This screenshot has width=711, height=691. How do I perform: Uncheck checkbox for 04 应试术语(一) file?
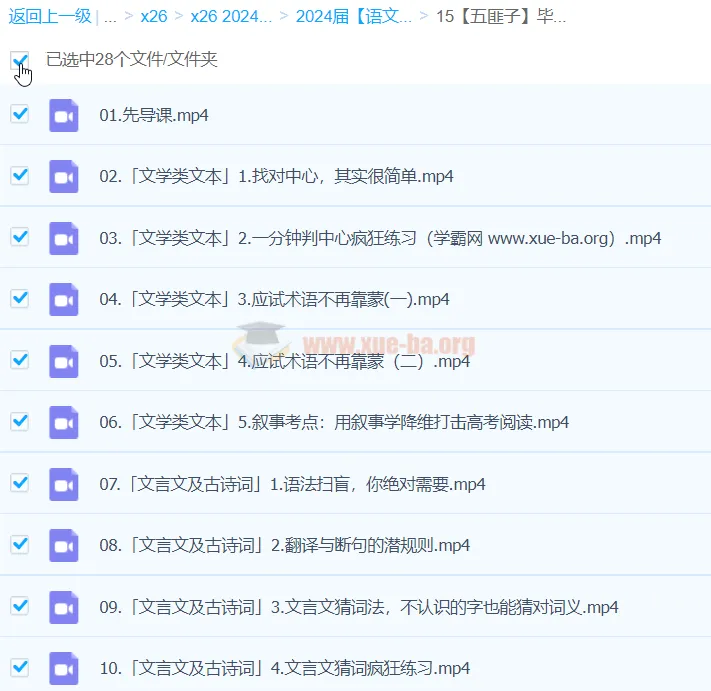19,298
